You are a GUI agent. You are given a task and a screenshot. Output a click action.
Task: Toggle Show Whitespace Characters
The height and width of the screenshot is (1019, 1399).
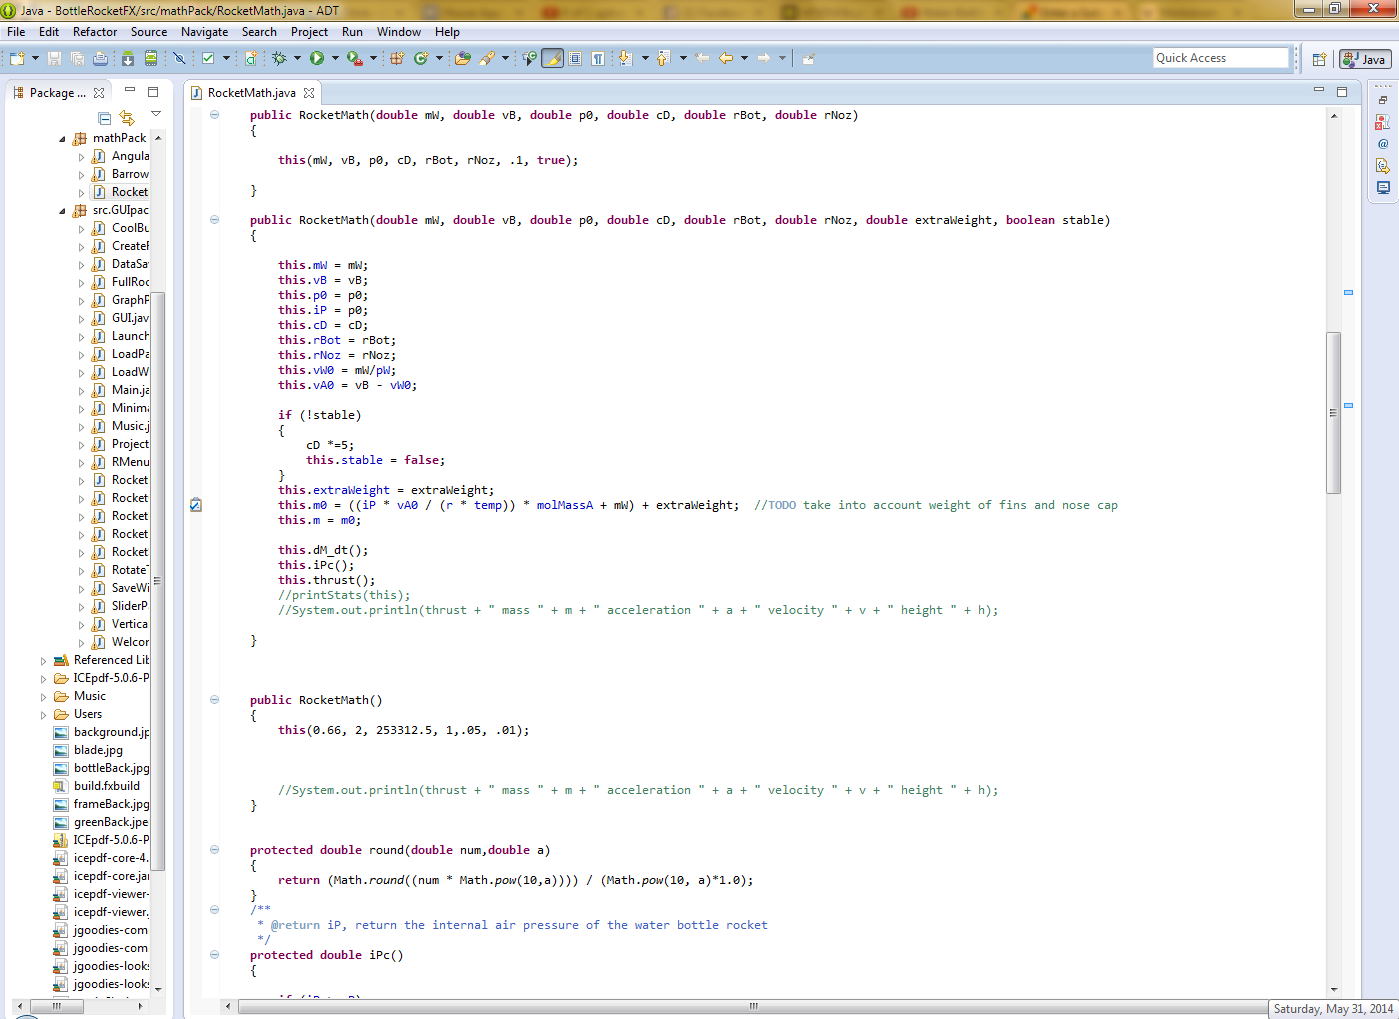coord(597,58)
